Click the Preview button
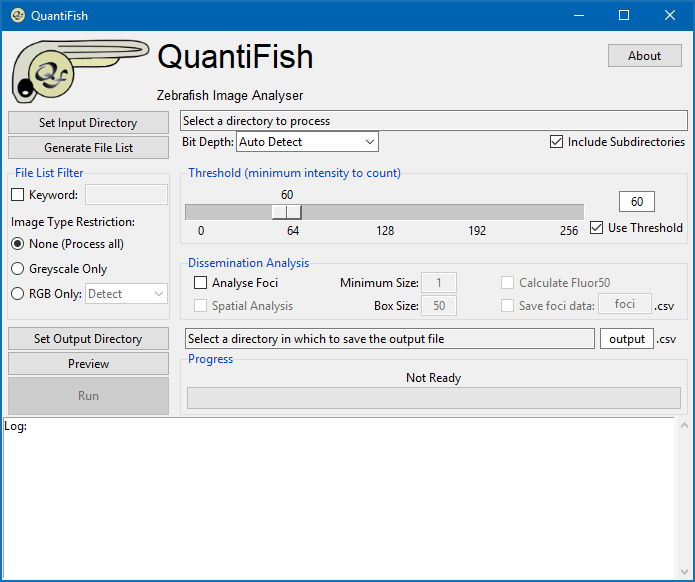The height and width of the screenshot is (582, 695). 88,363
